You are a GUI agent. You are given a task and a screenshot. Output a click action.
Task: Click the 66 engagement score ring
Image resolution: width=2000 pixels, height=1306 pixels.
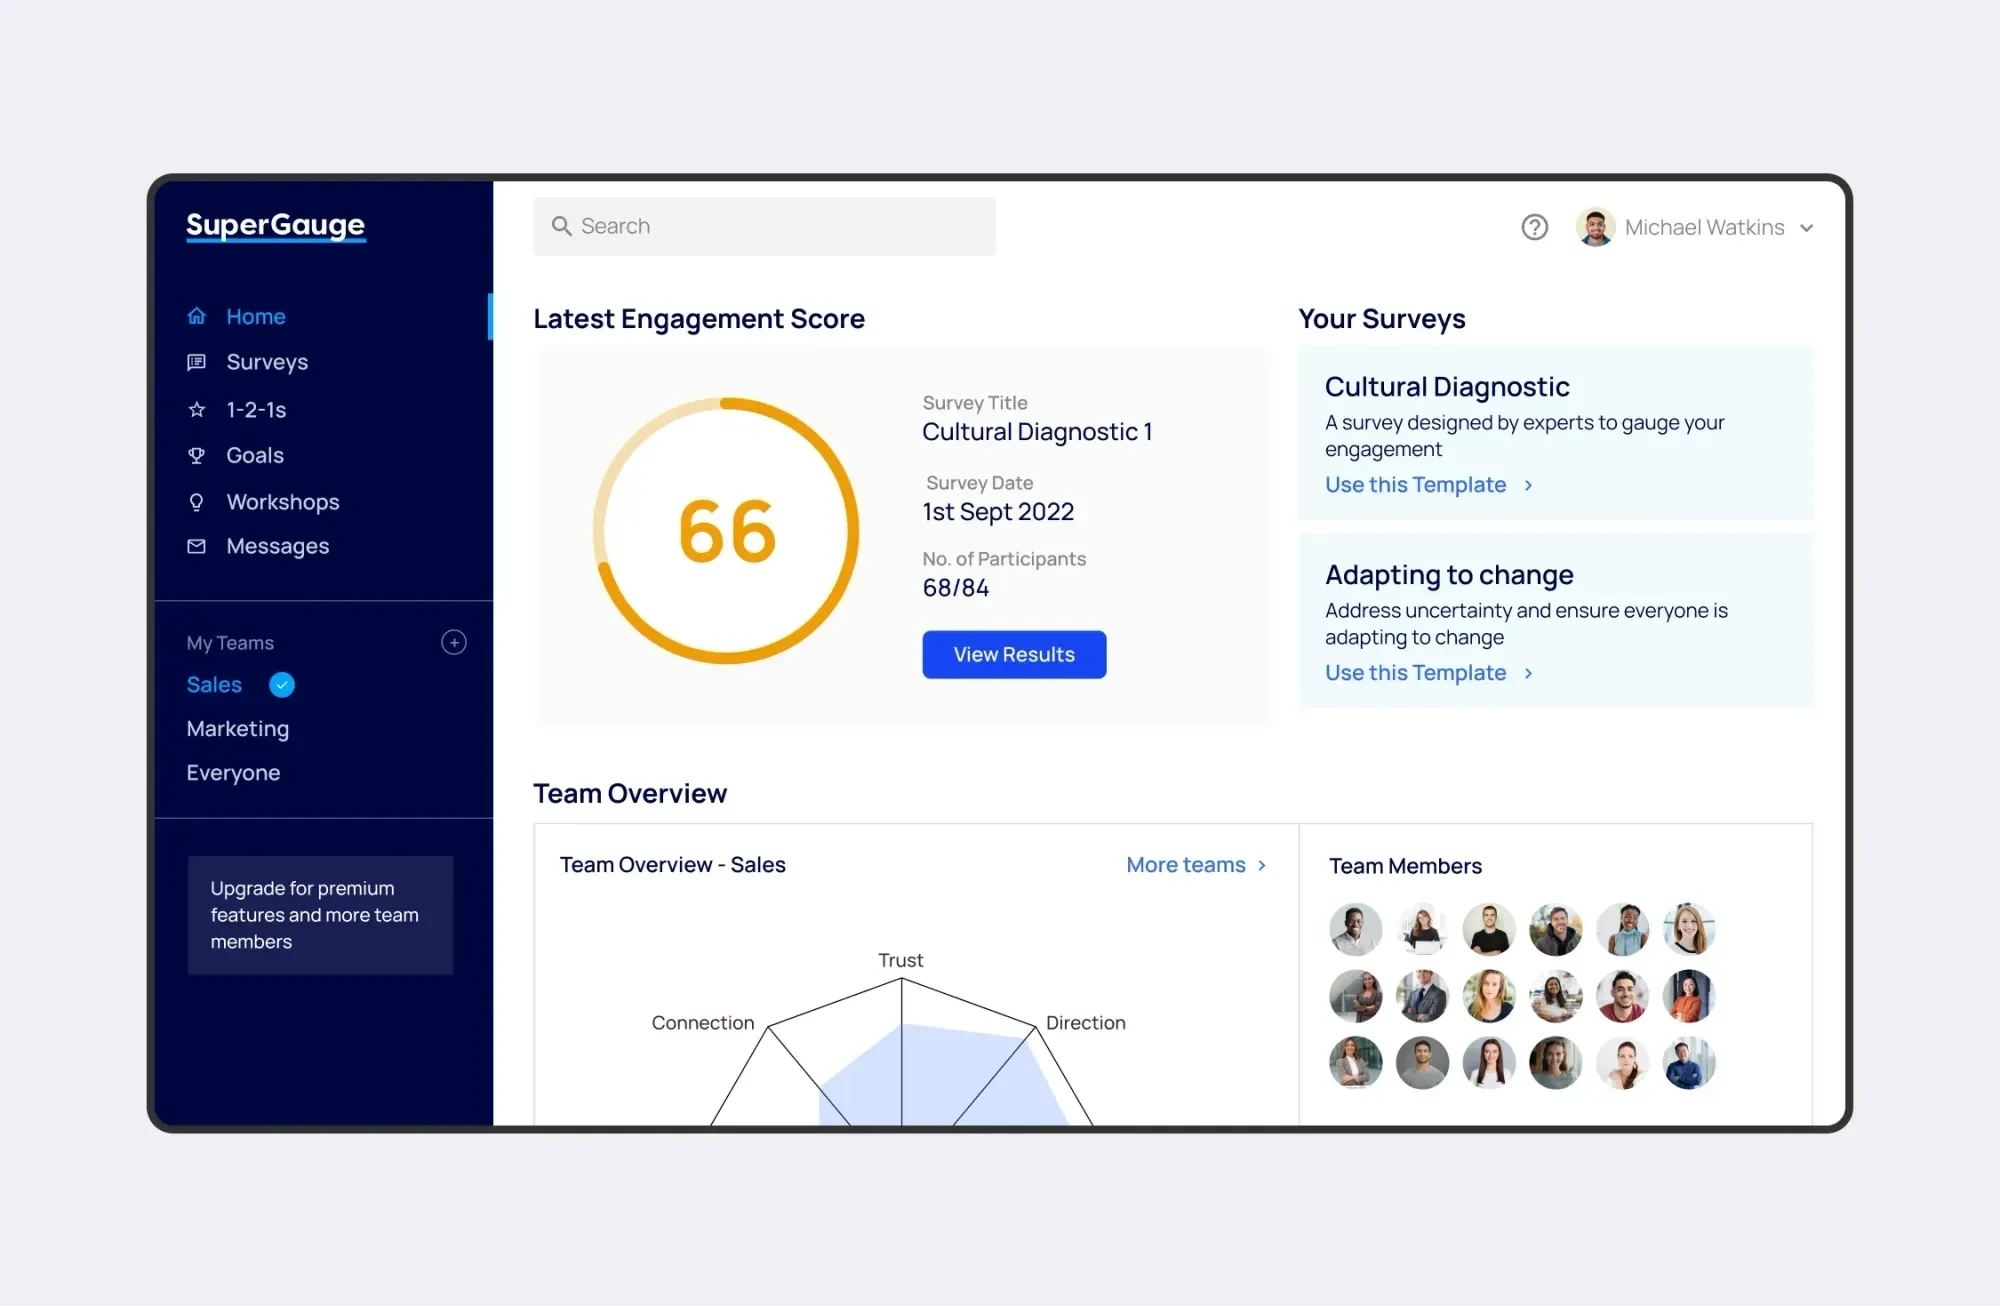[727, 530]
